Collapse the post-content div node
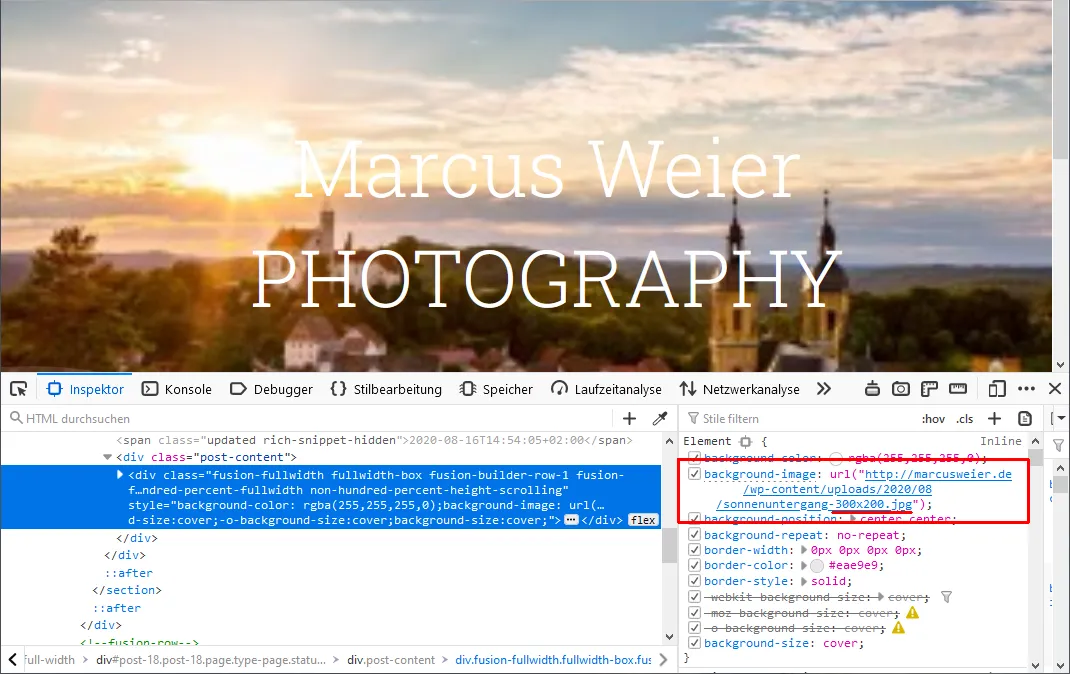The image size is (1070, 674). pos(107,457)
